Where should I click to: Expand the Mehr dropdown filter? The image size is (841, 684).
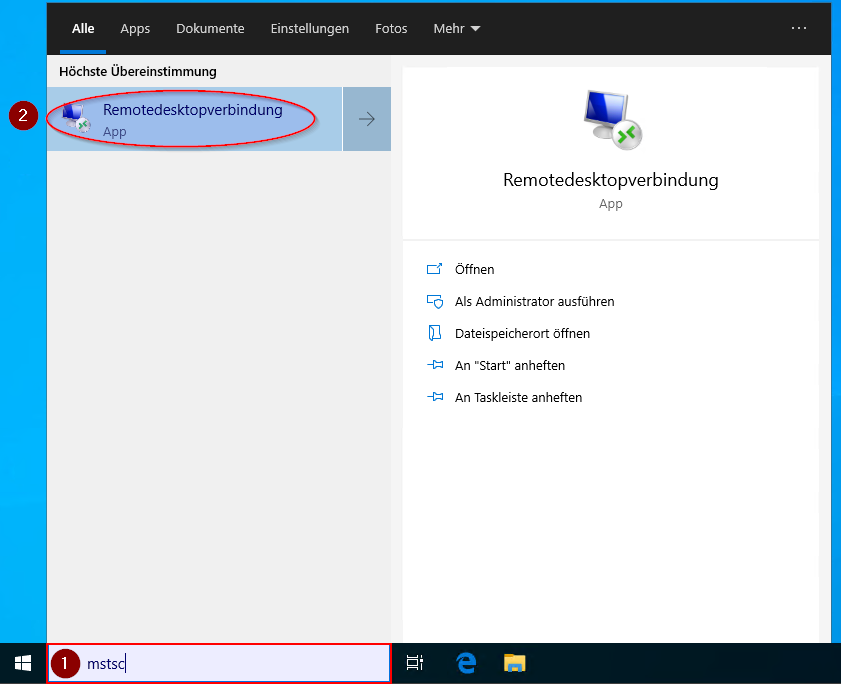(456, 29)
